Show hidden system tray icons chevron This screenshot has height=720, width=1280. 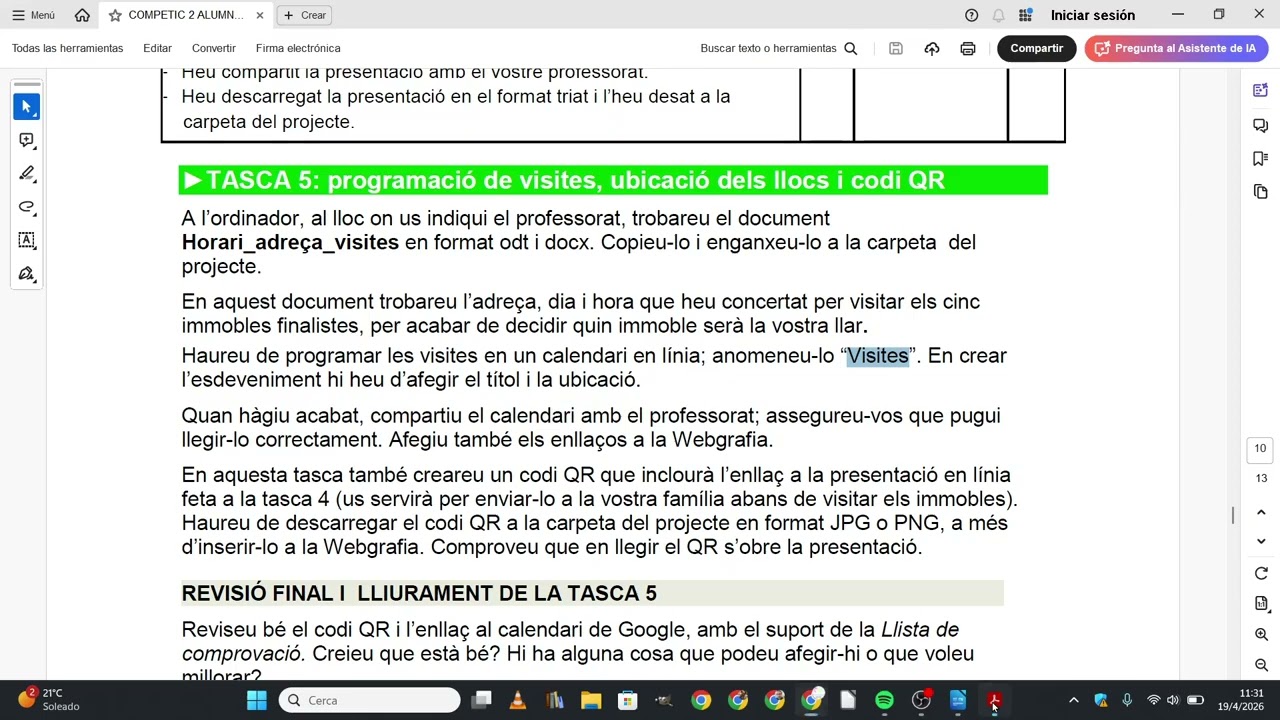point(1074,700)
